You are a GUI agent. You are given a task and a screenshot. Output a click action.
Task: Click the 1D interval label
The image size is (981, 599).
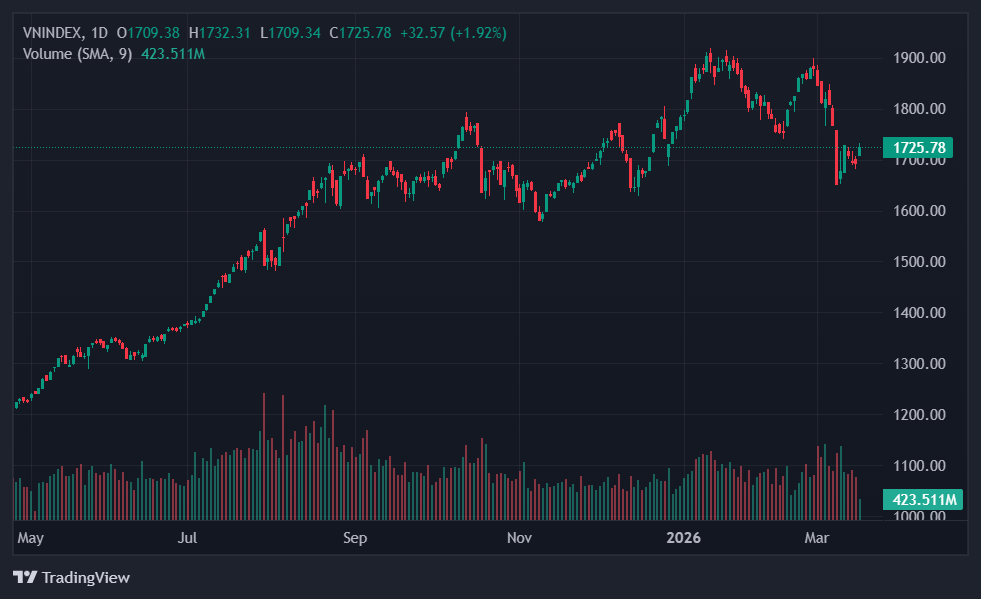pos(99,33)
